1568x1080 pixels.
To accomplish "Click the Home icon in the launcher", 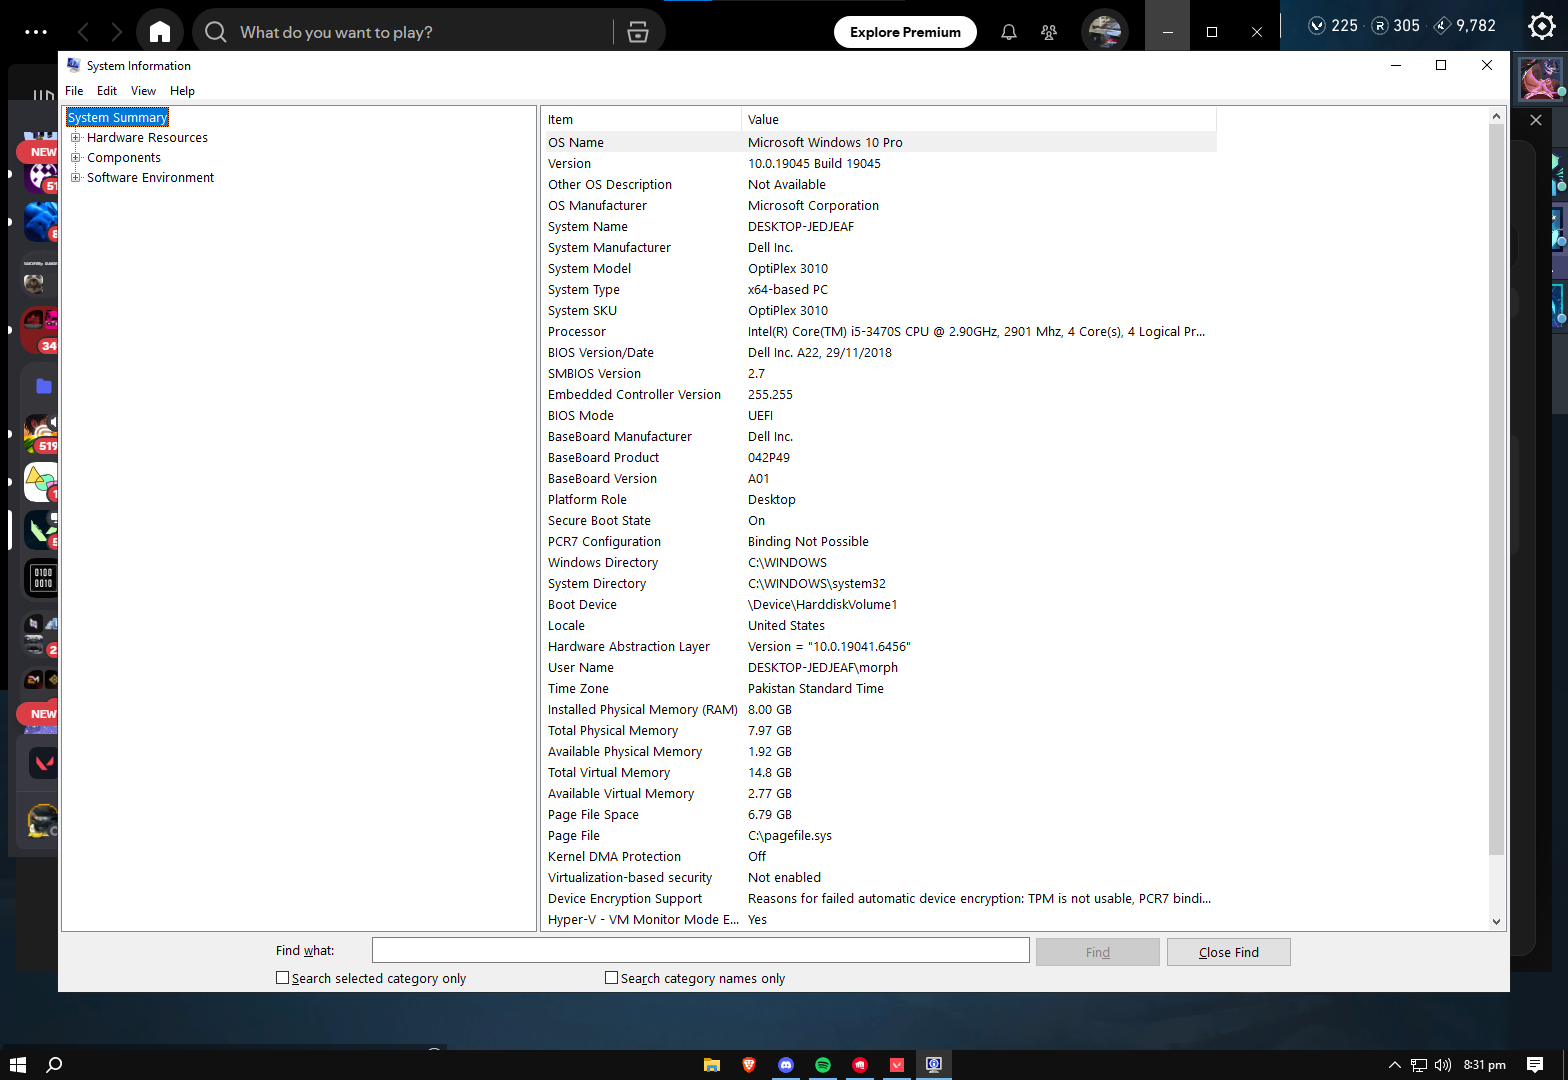I will pyautogui.click(x=160, y=32).
